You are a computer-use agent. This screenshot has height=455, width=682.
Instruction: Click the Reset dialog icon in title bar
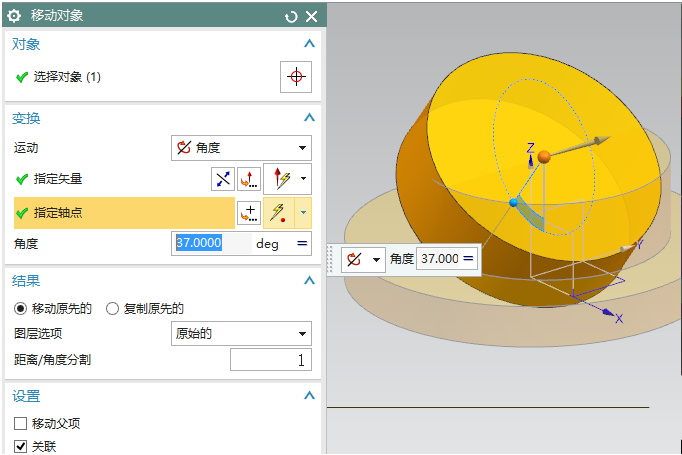click(x=291, y=16)
